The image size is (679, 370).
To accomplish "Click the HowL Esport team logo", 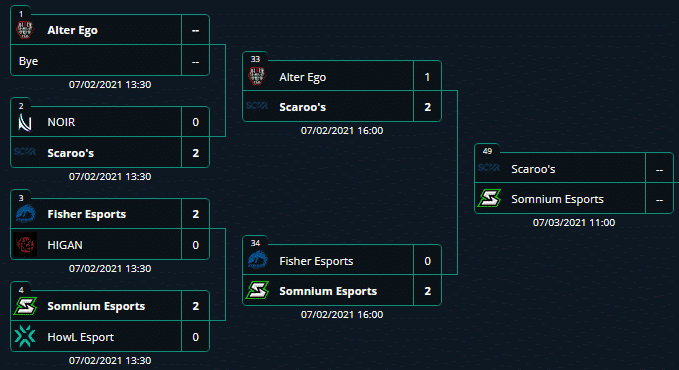I will (x=25, y=337).
